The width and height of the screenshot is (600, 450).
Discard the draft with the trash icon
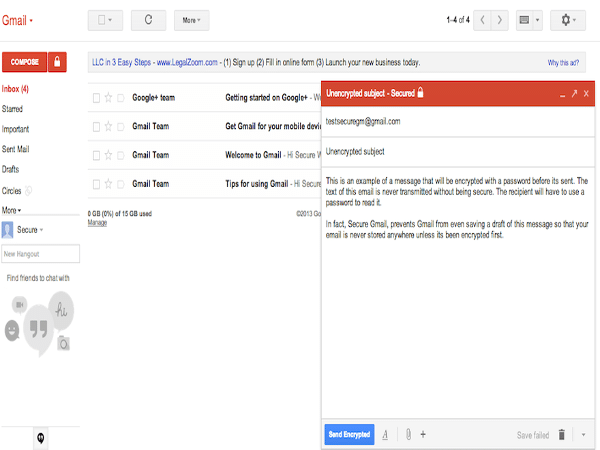pyautogui.click(x=562, y=434)
